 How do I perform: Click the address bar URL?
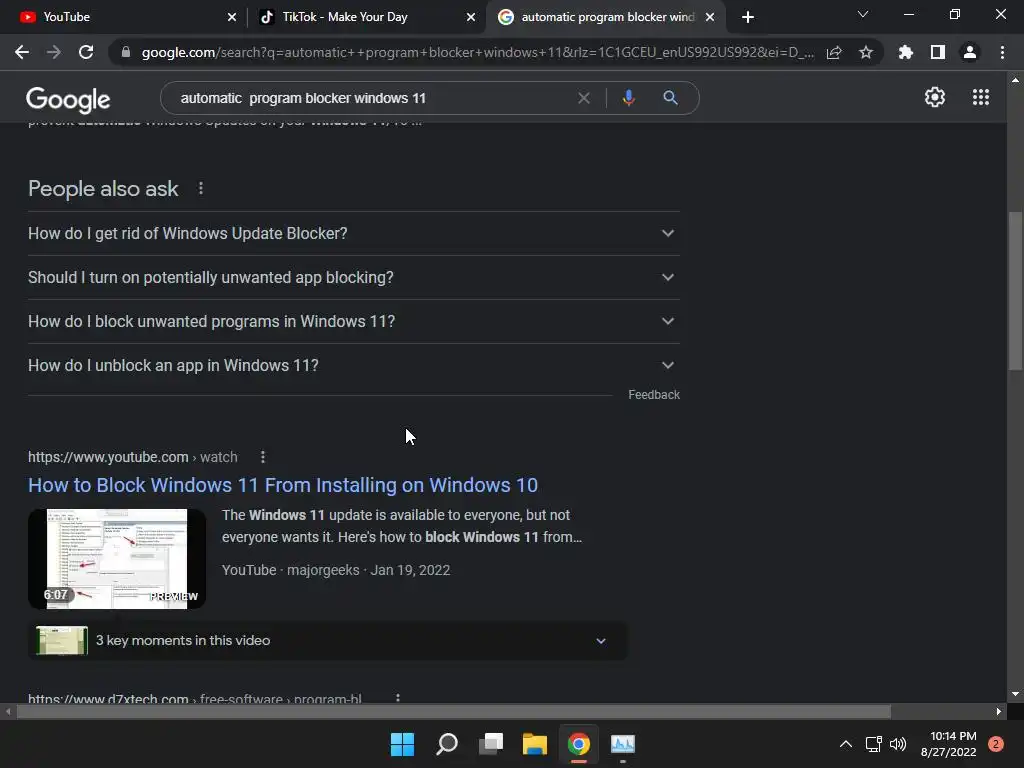tap(477, 52)
